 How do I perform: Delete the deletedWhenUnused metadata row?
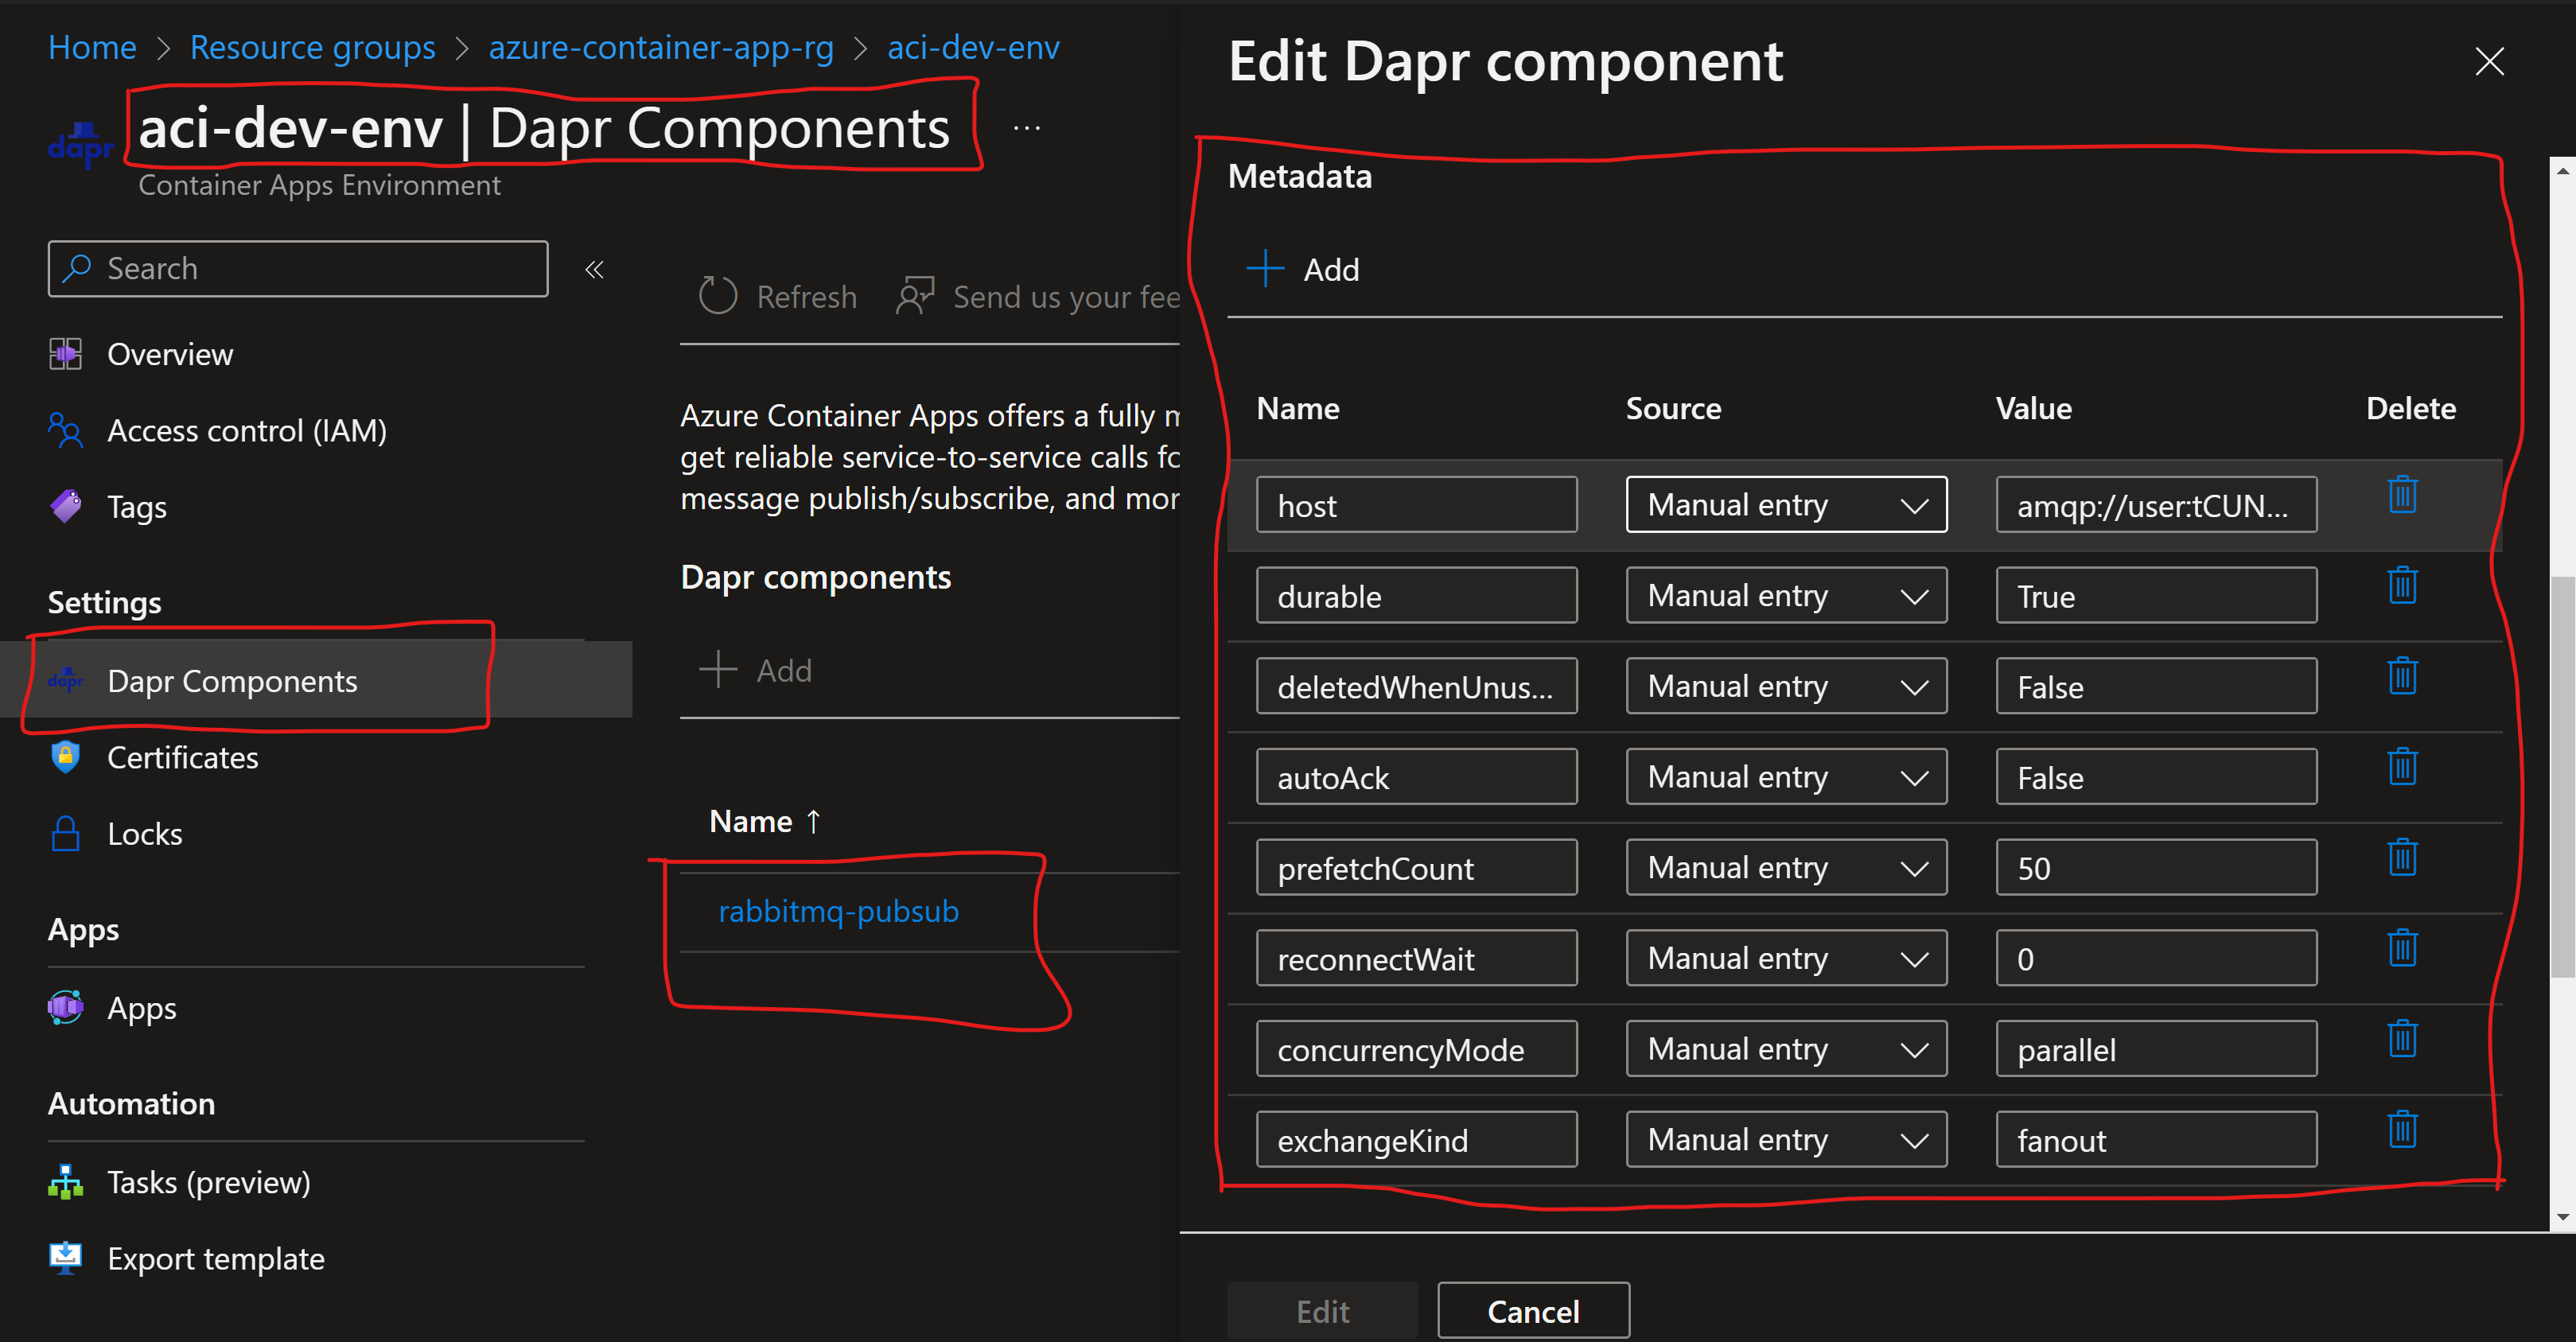(x=2402, y=676)
